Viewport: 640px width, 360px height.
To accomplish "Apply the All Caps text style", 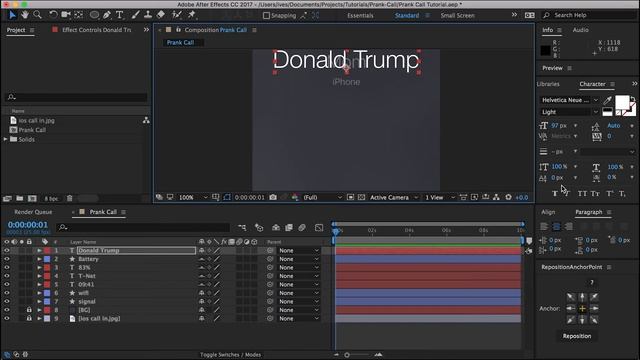I will (582, 193).
